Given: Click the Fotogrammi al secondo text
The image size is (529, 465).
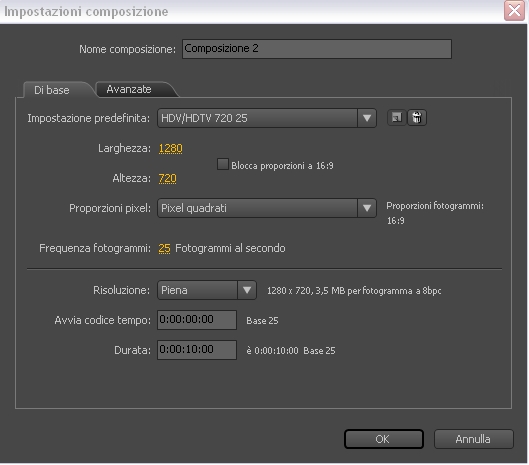Looking at the screenshot, I should point(230,248).
